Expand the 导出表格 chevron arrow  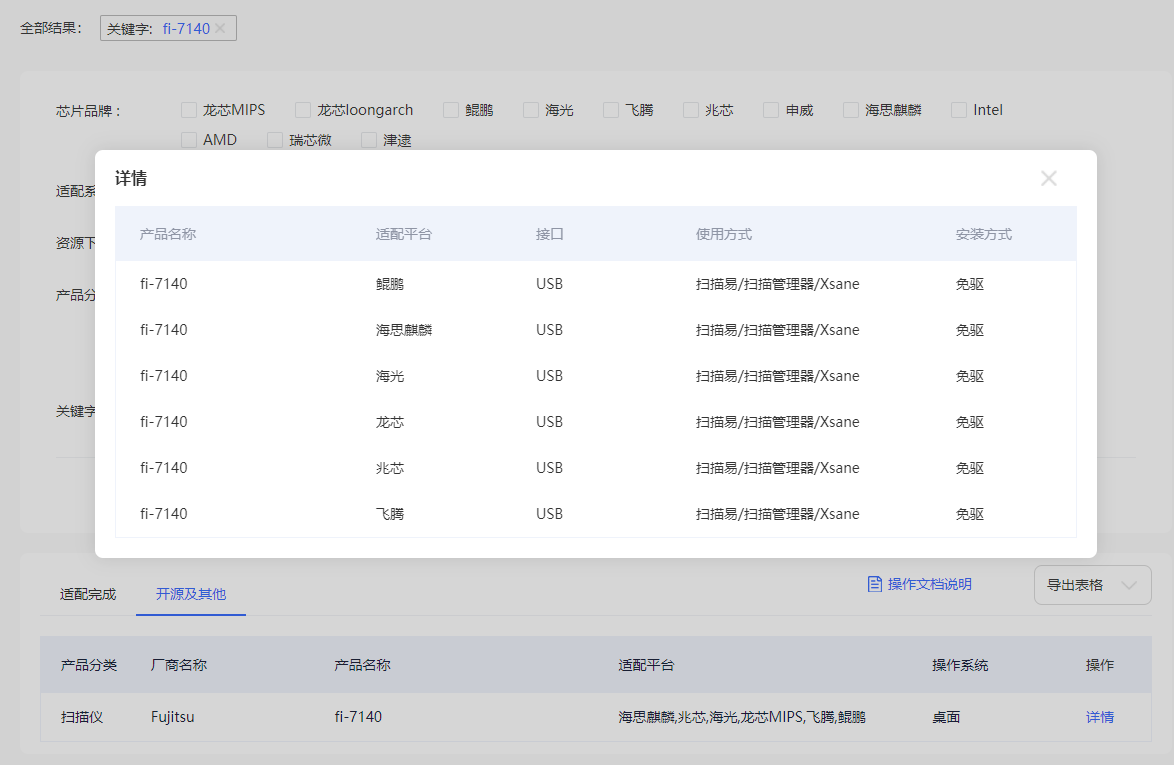[1129, 585]
